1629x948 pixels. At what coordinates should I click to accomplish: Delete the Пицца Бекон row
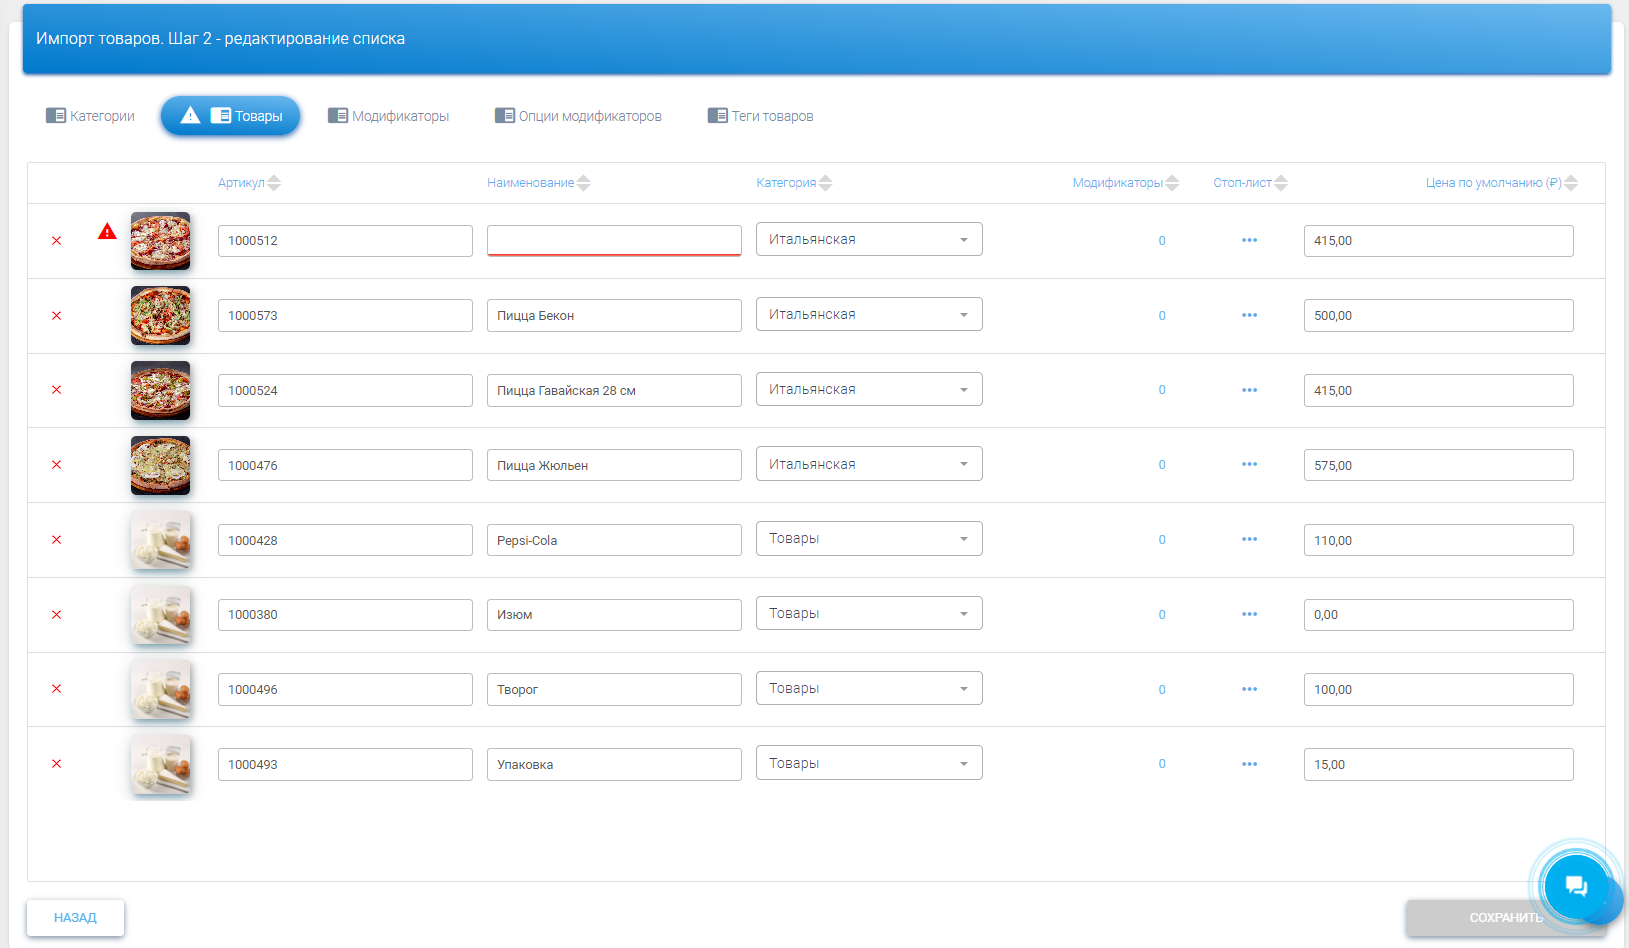[x=57, y=316]
